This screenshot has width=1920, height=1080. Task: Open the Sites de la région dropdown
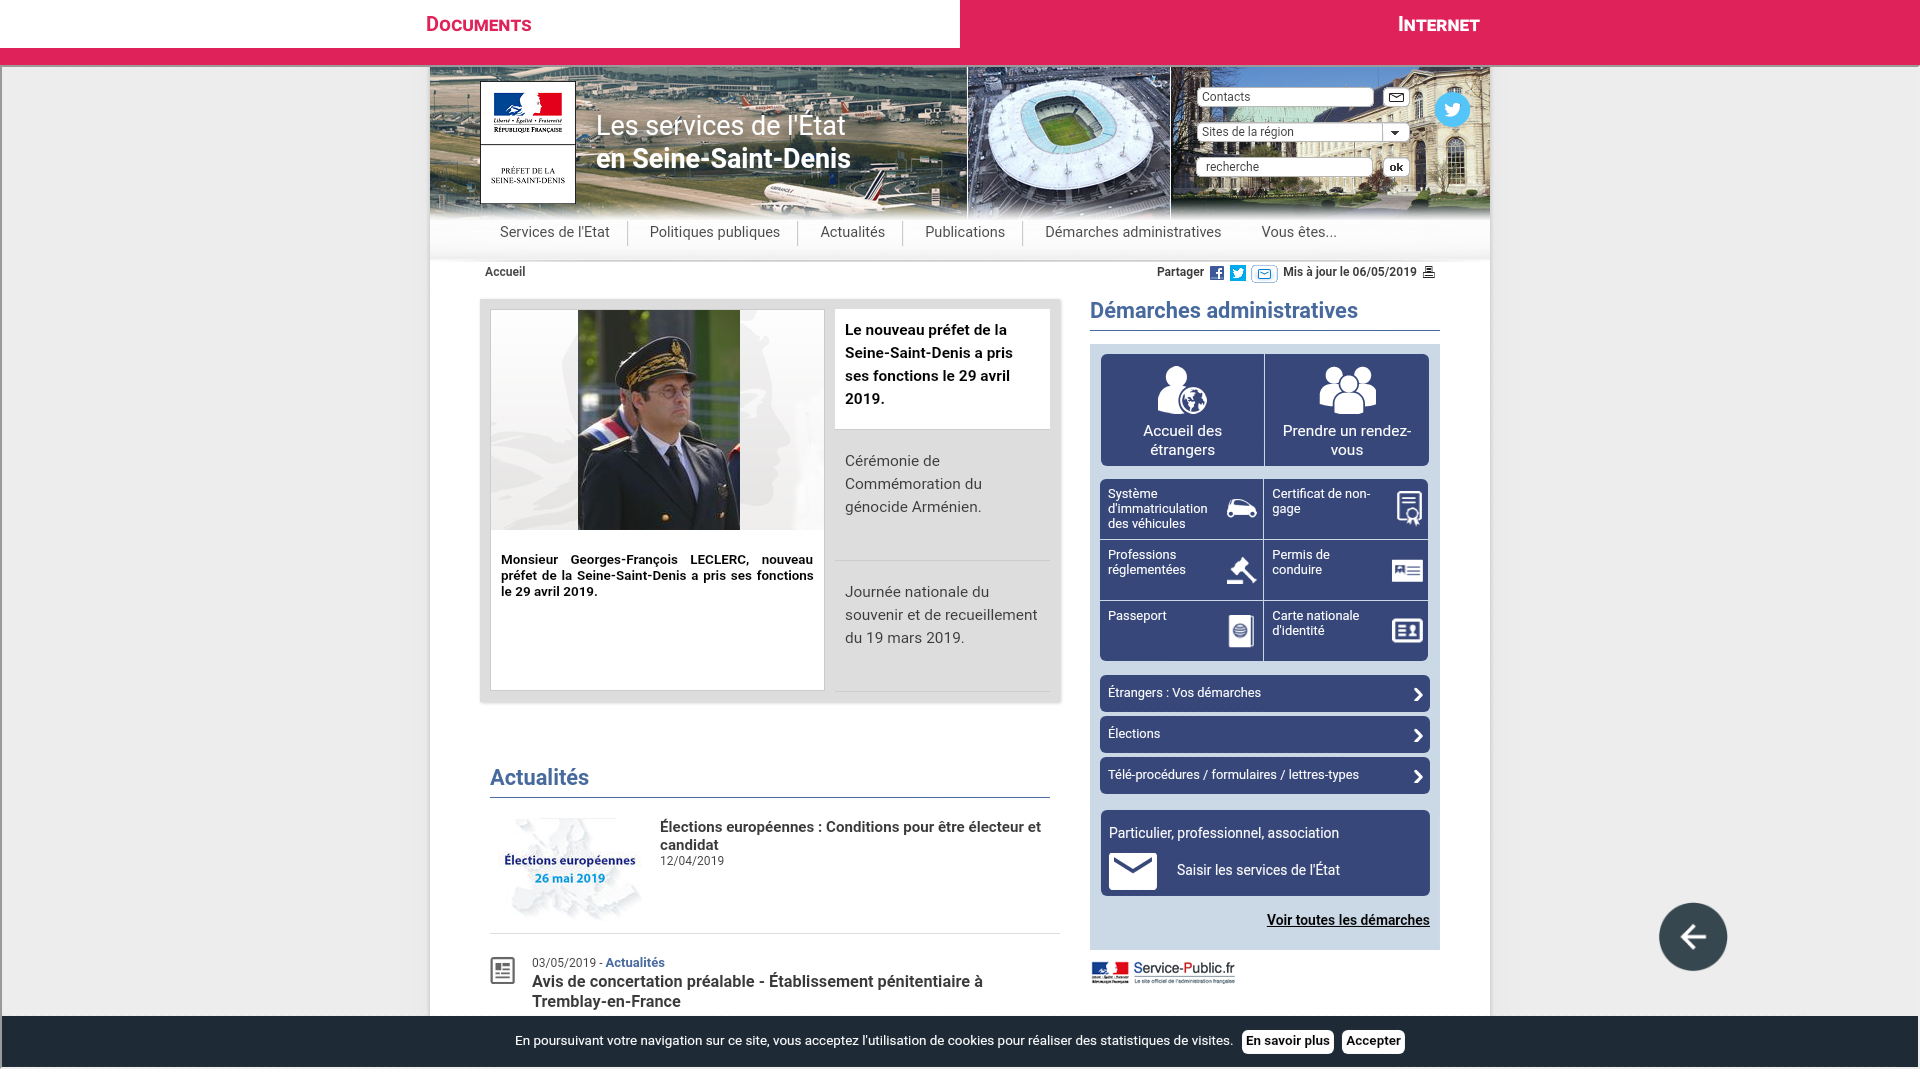pyautogui.click(x=1303, y=132)
